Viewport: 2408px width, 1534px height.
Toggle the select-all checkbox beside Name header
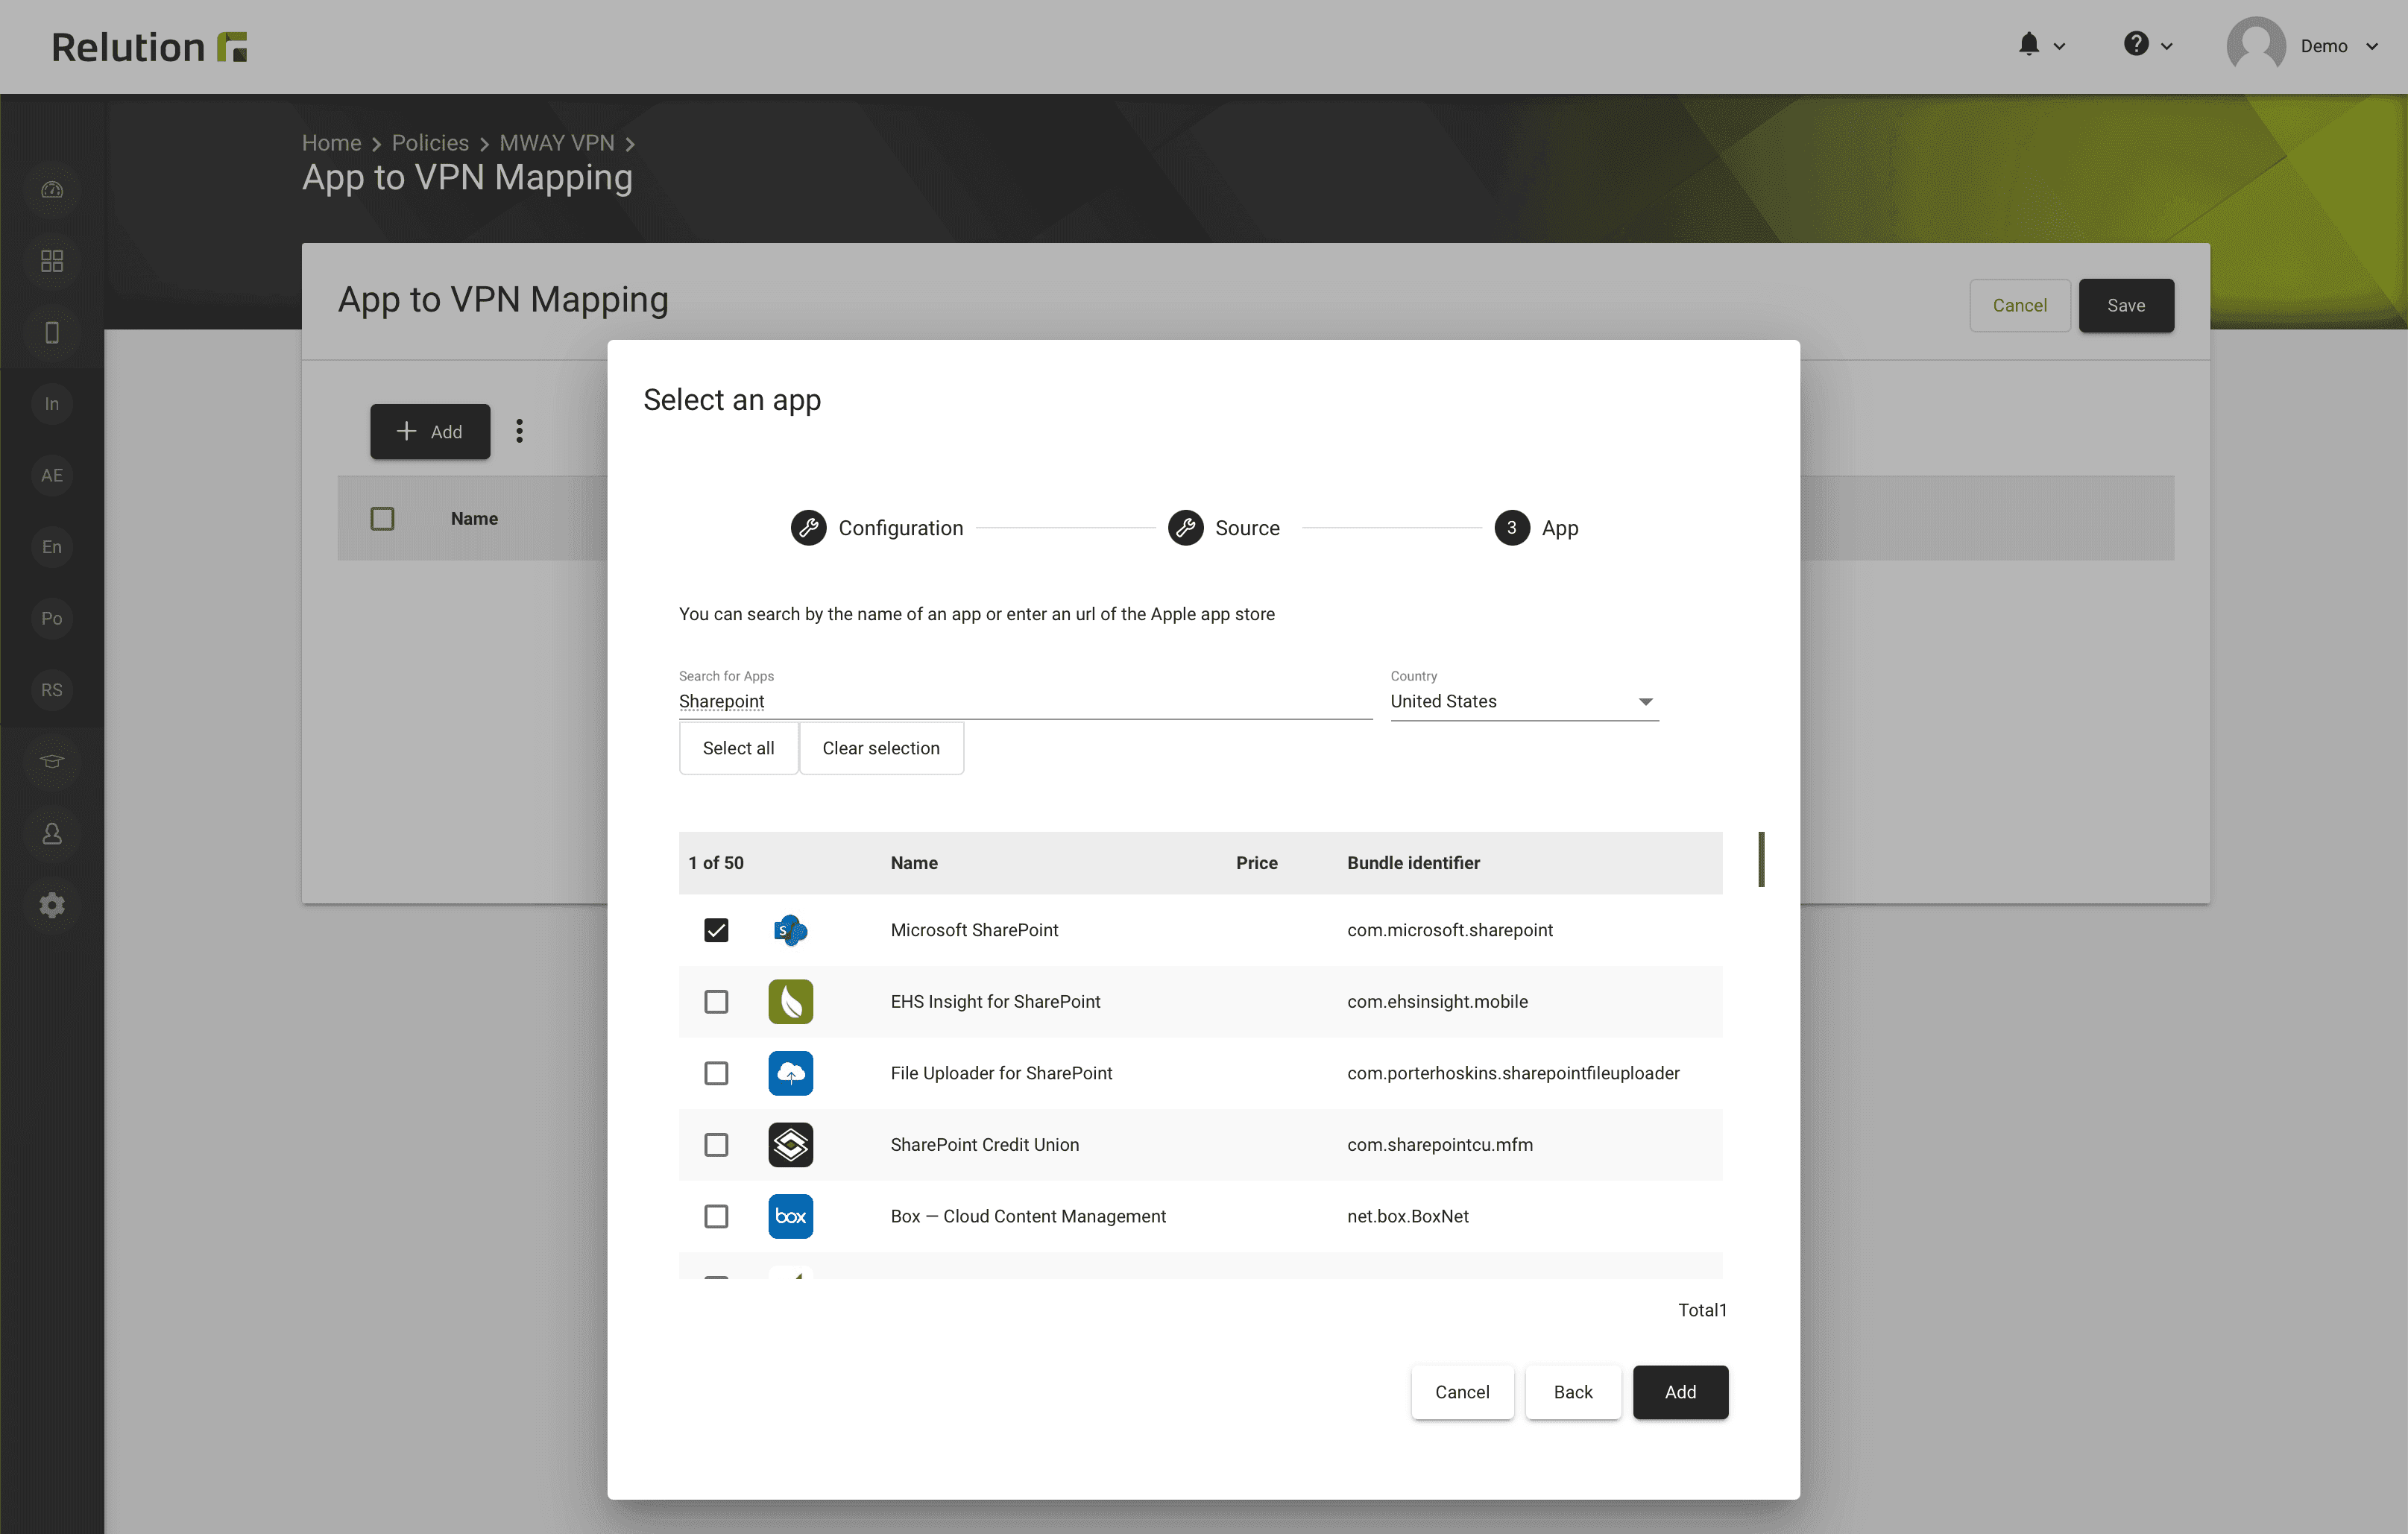382,519
